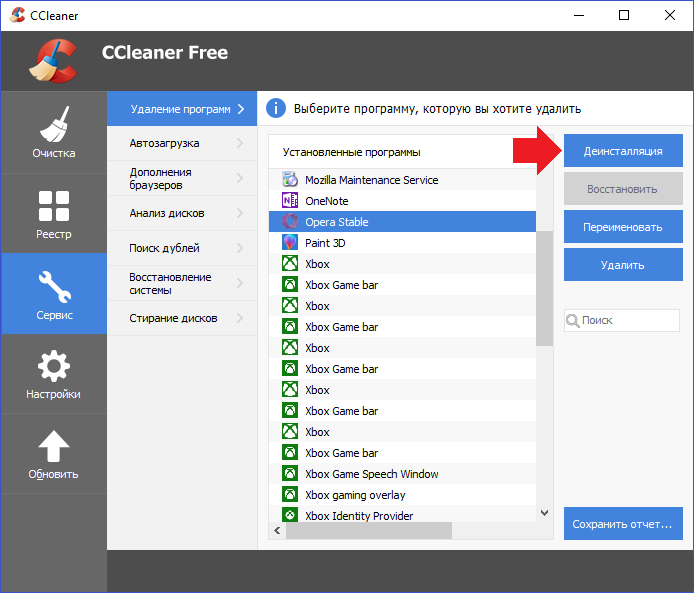Open the Автозагрузка tab
This screenshot has width=694, height=593.
(x=182, y=143)
